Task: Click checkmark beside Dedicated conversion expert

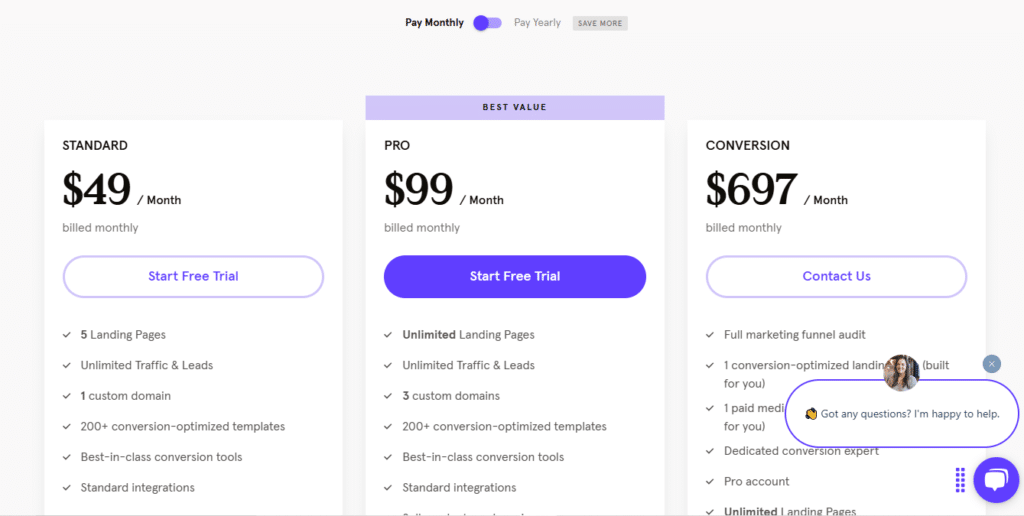Action: (710, 451)
